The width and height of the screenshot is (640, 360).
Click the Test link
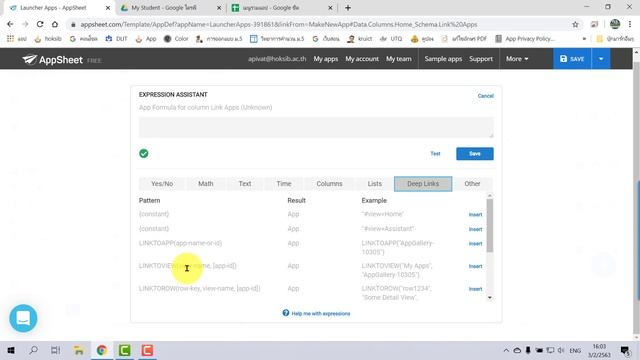point(435,153)
